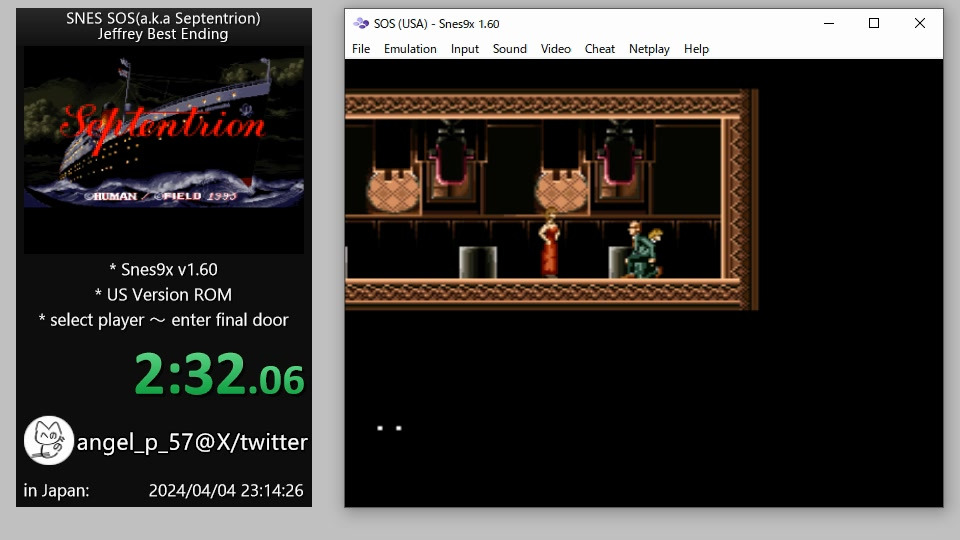The height and width of the screenshot is (540, 960).
Task: Click the "in Japan:" label
Action: [x=56, y=490]
